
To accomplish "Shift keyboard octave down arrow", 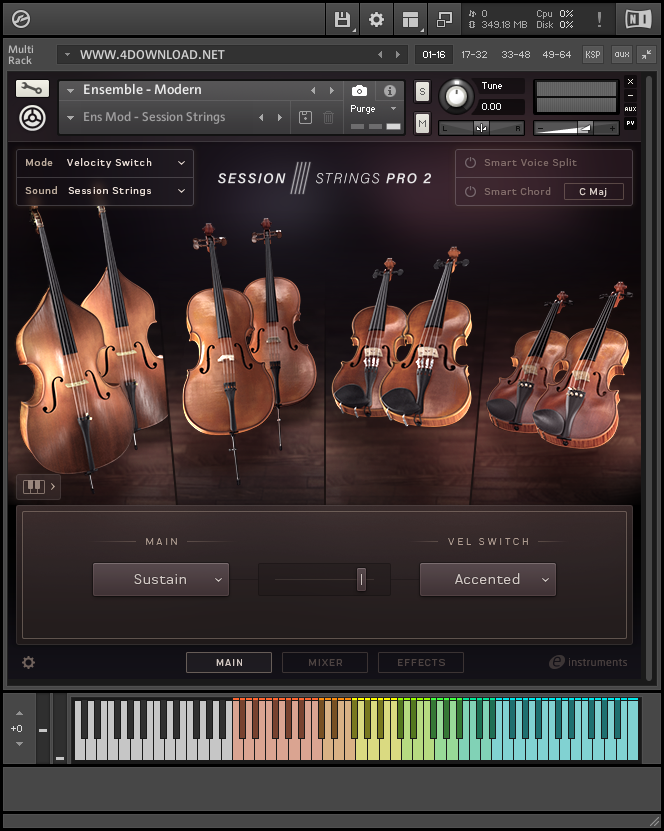I will click(19, 744).
